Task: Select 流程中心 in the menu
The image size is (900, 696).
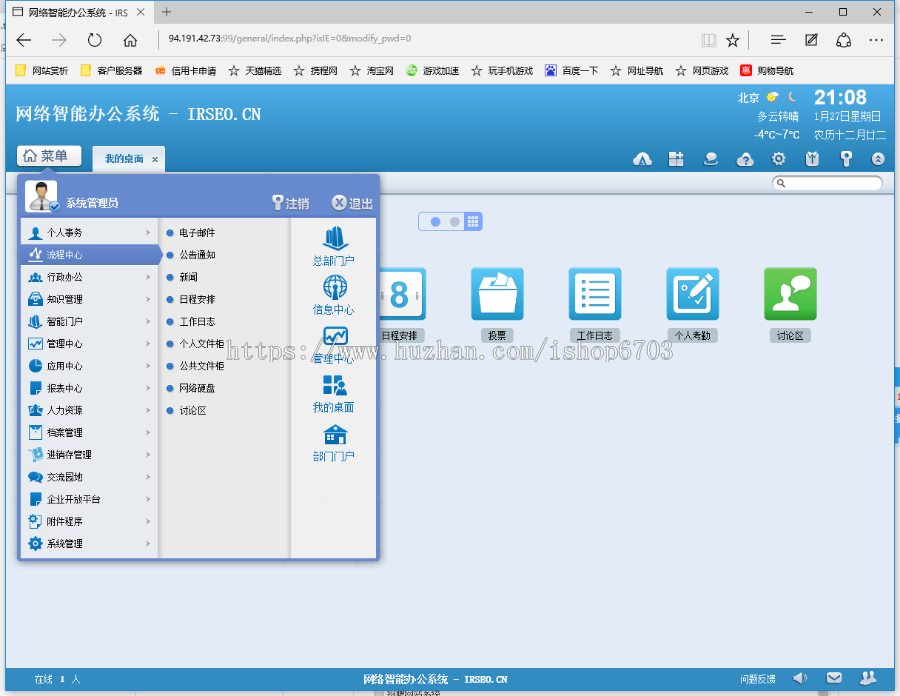Action: [91, 255]
